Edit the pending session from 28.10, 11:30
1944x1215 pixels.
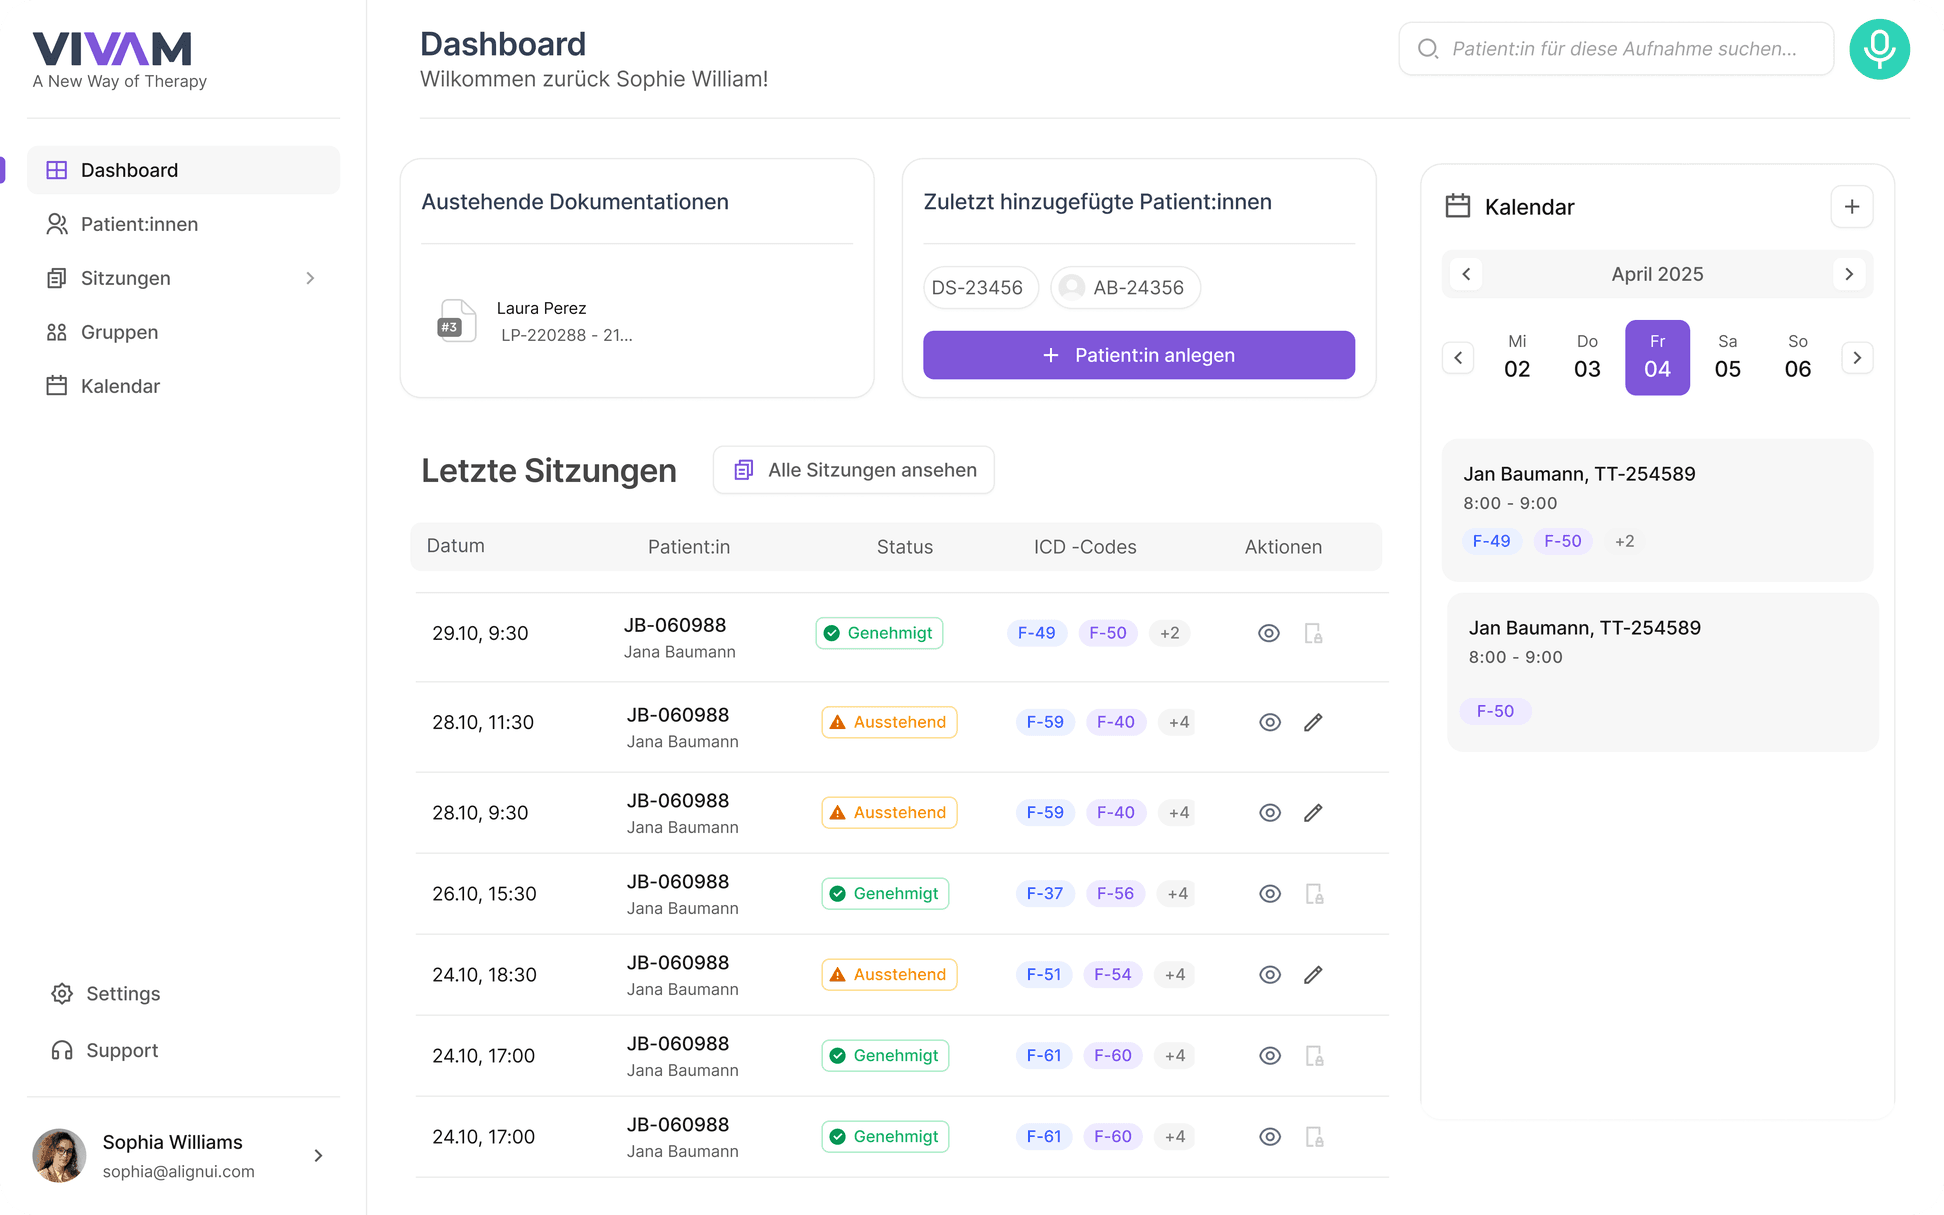1313,721
